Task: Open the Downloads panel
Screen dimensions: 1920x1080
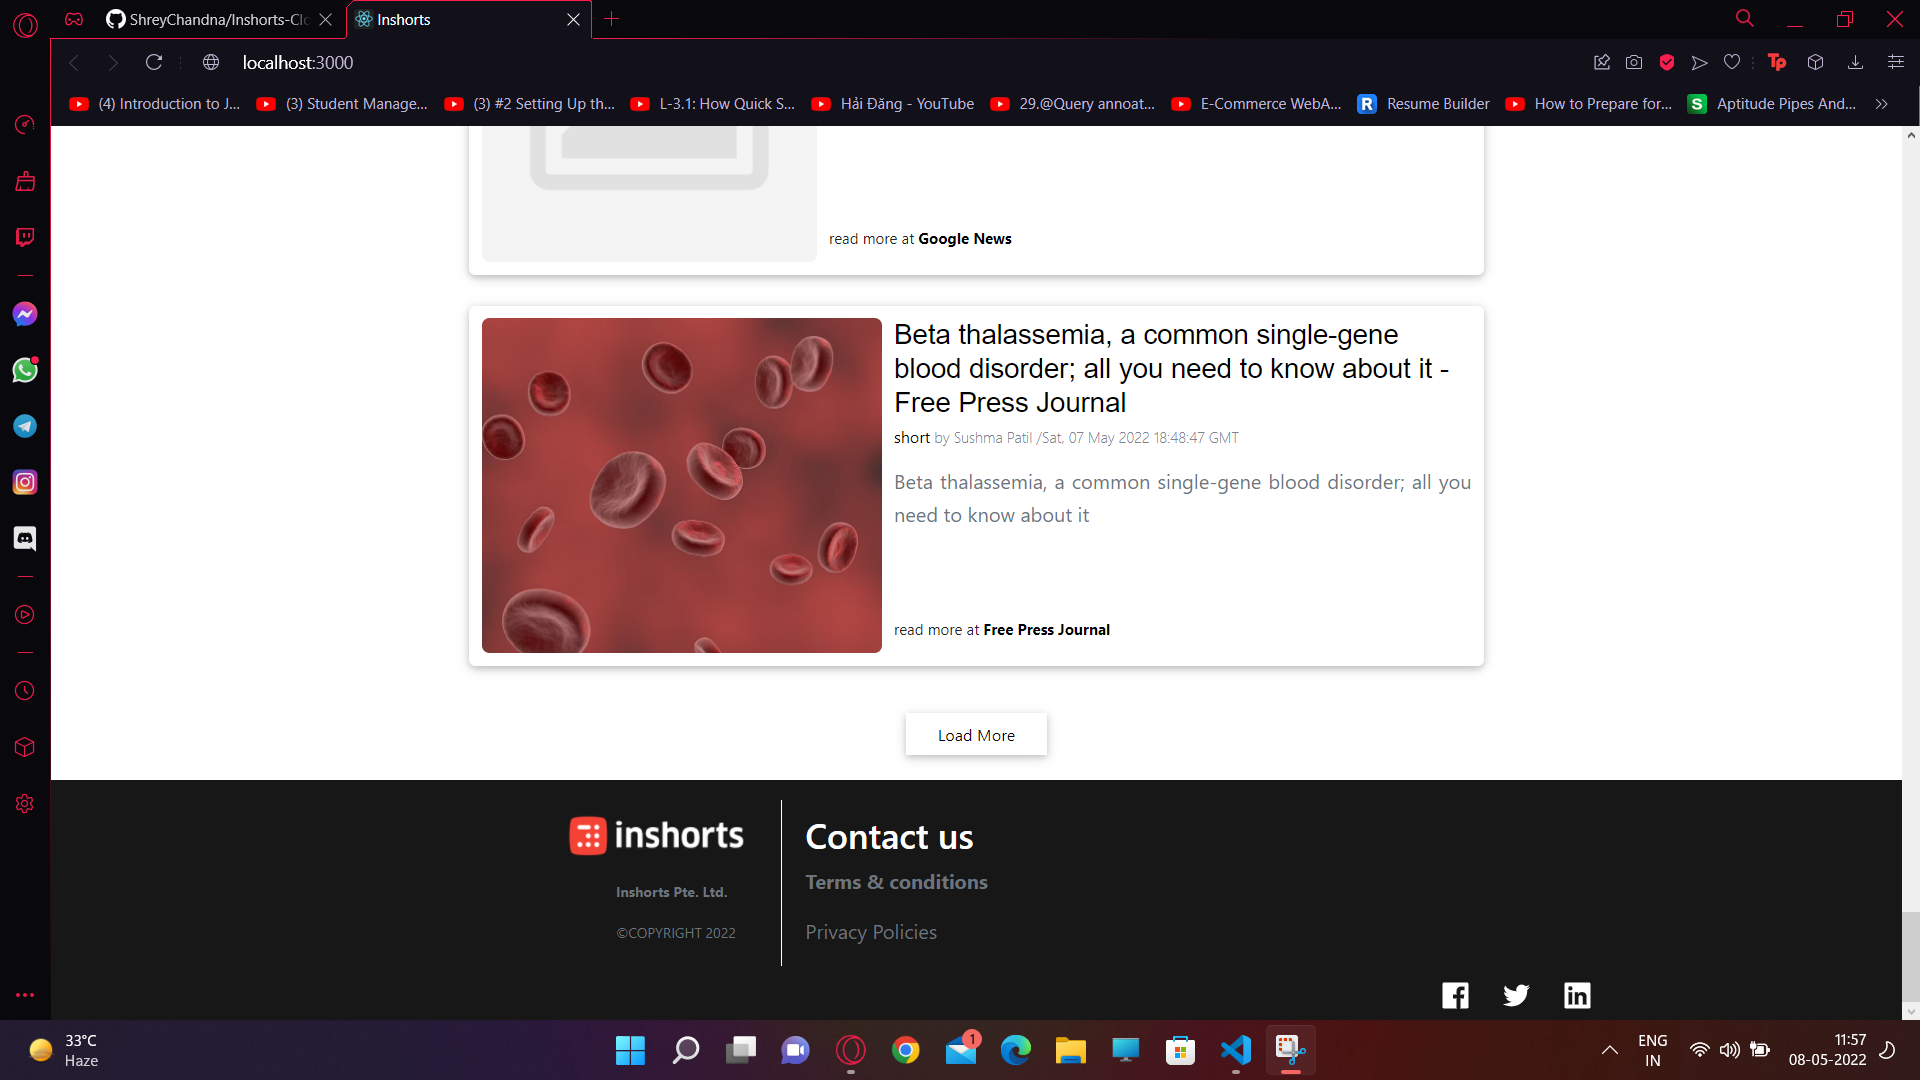Action: click(x=1856, y=62)
